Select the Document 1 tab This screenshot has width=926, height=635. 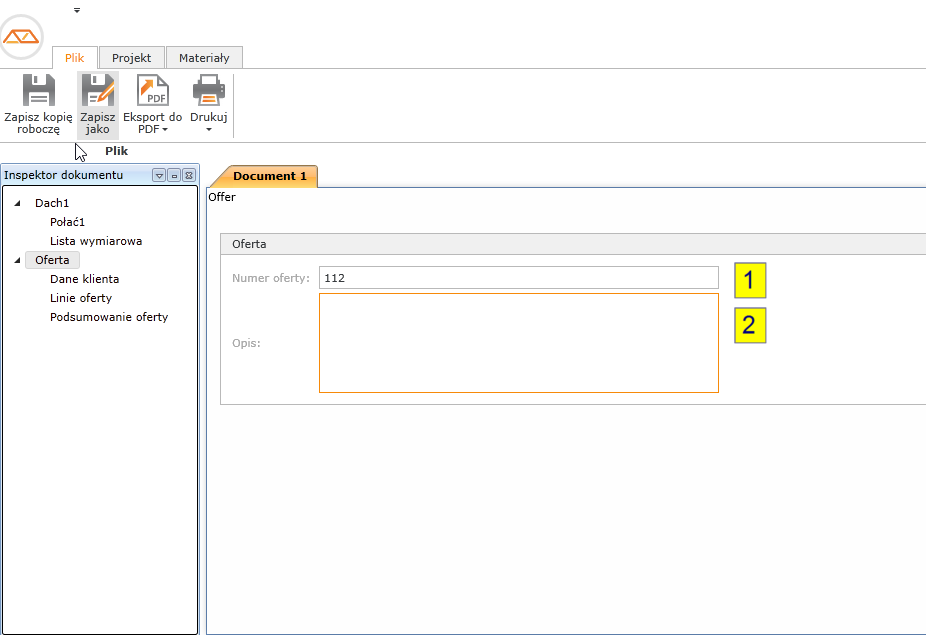pyautogui.click(x=269, y=176)
